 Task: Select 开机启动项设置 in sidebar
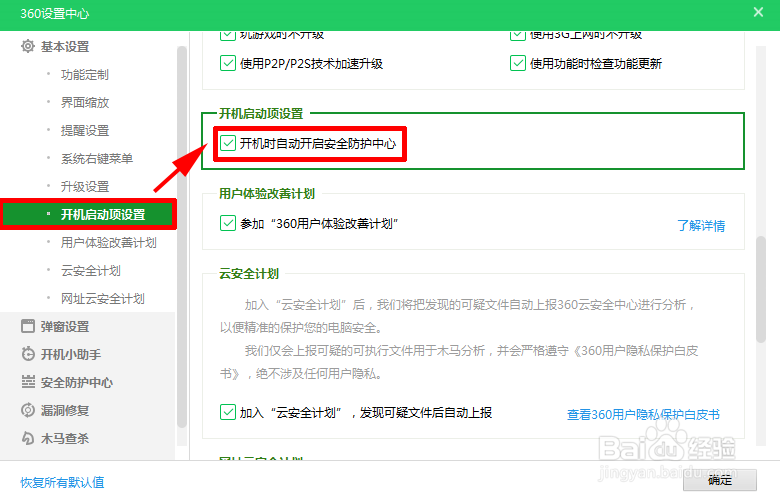[x=89, y=214]
